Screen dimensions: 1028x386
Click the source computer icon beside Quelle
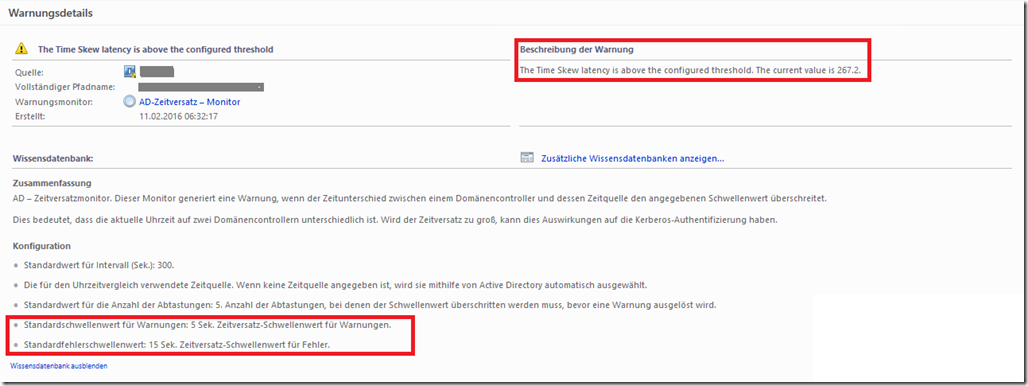(130, 71)
